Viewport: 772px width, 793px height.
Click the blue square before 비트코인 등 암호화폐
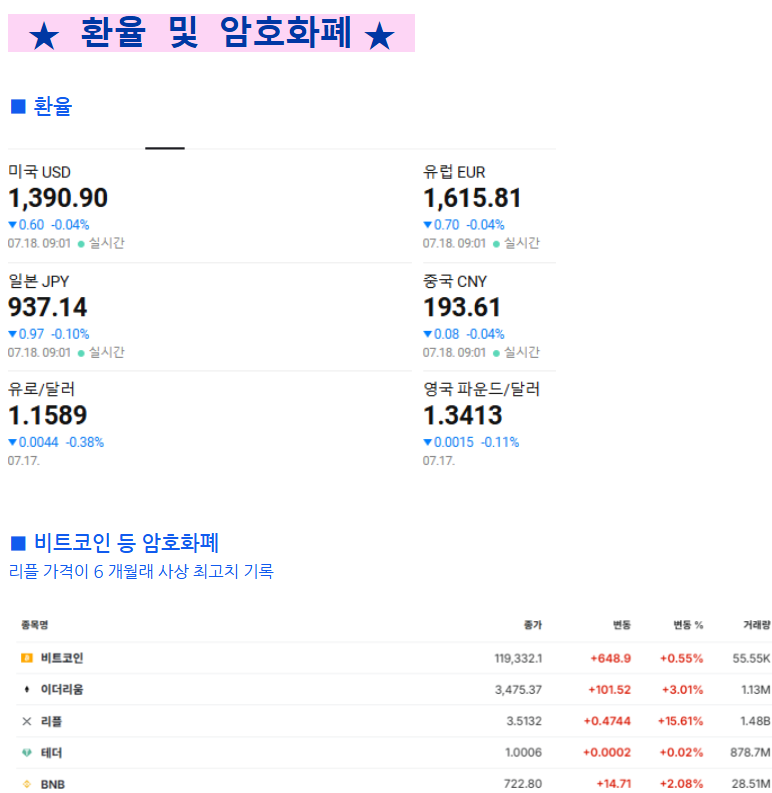[x=18, y=543]
